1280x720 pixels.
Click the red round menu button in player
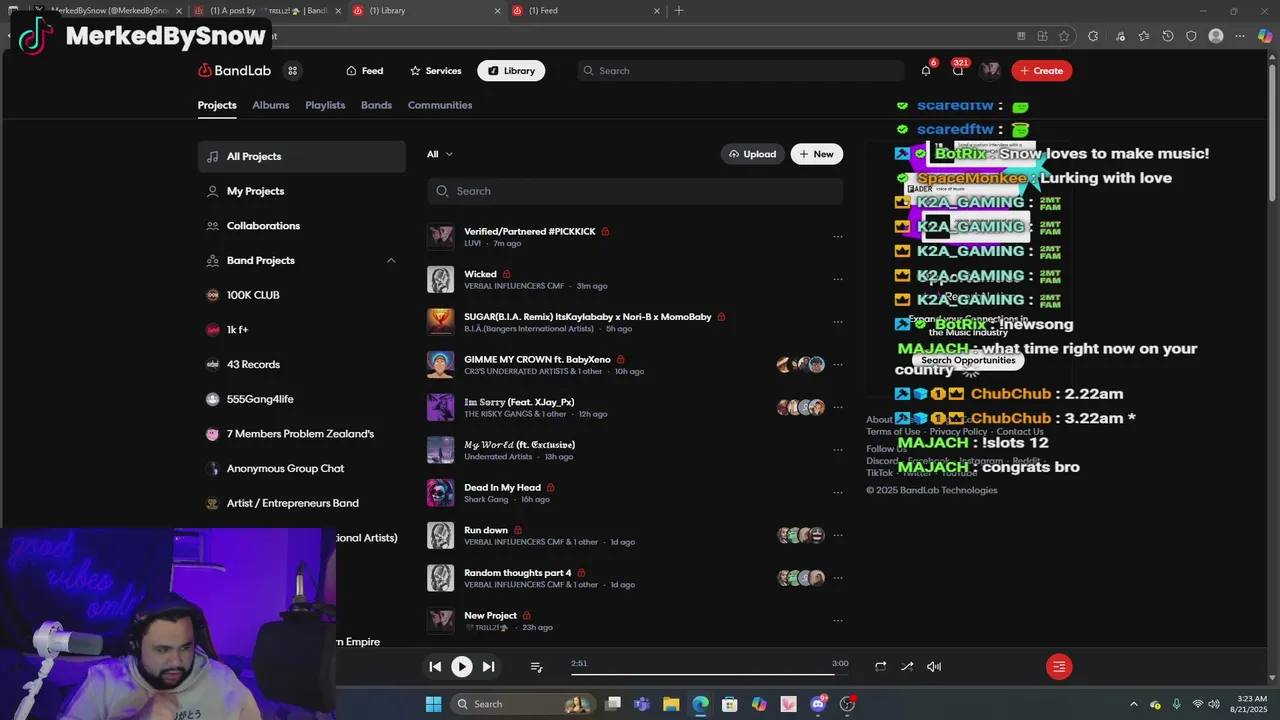[1059, 667]
